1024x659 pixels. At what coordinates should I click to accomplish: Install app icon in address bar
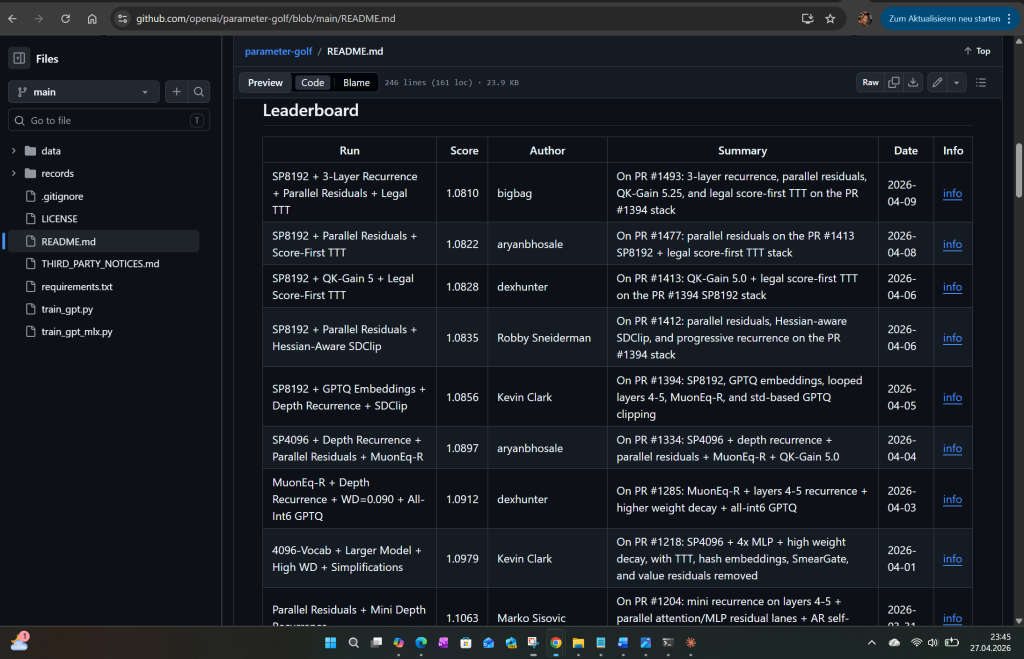(x=807, y=18)
